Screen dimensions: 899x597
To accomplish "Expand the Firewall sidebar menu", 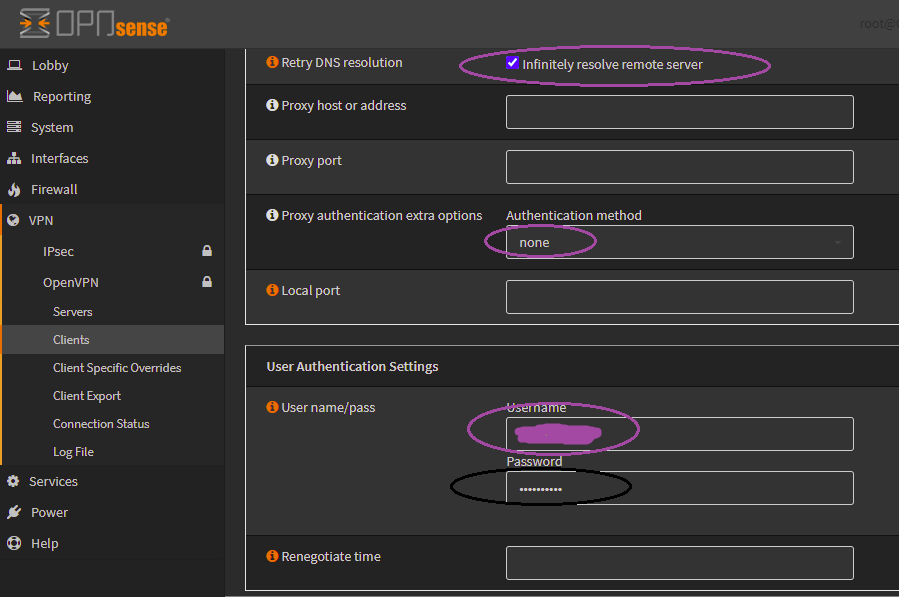I will (x=53, y=189).
